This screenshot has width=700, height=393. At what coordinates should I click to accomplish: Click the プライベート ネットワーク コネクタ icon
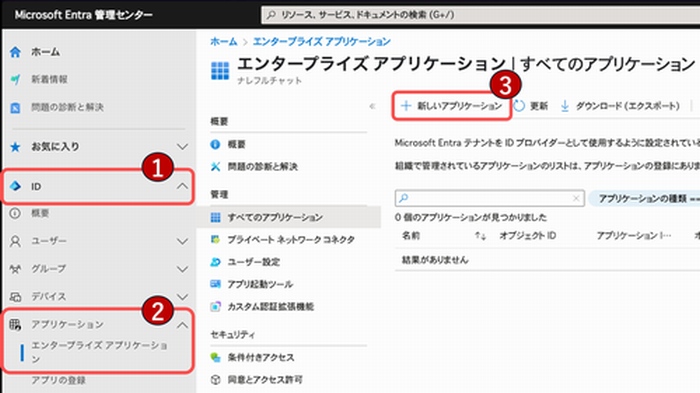[215, 240]
